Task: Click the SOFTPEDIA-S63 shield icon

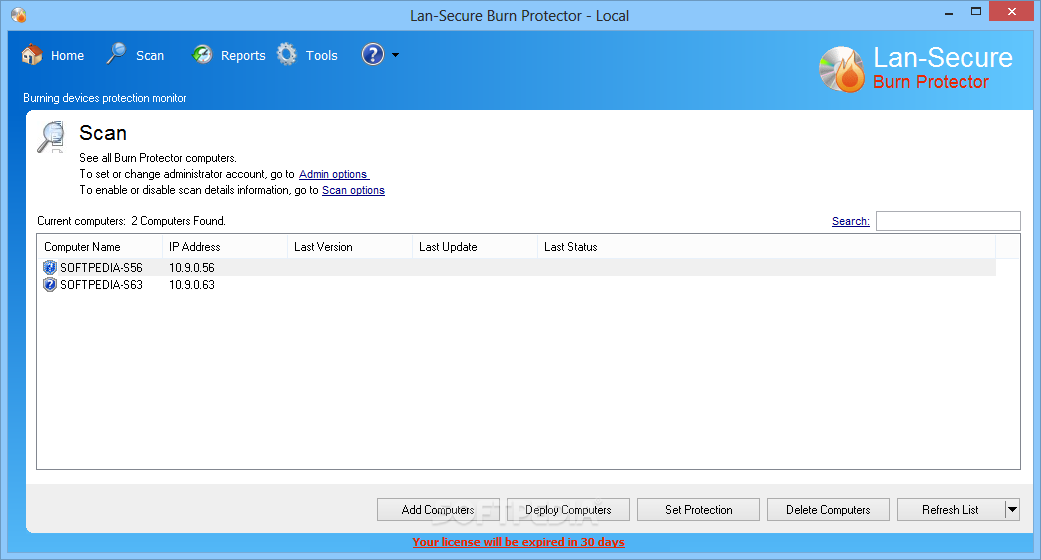Action: pyautogui.click(x=50, y=284)
